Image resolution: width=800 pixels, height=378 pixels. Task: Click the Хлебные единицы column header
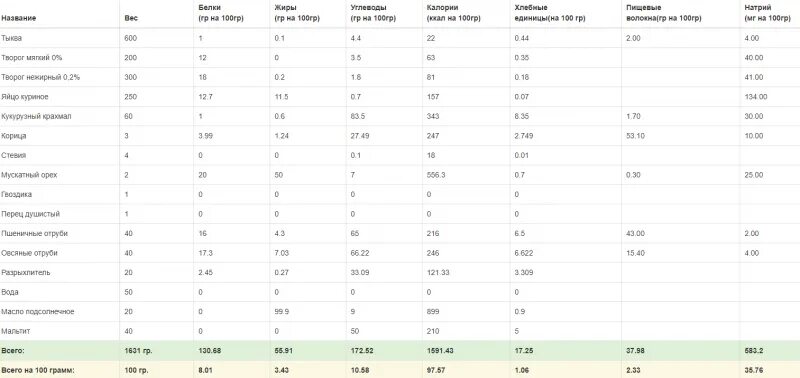tap(549, 13)
